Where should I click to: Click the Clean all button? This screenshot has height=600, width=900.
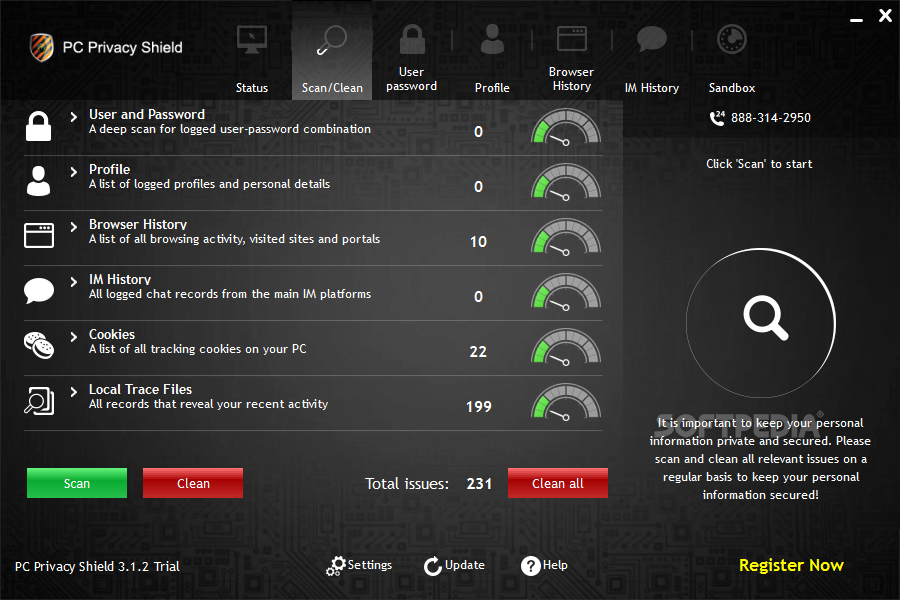point(558,483)
